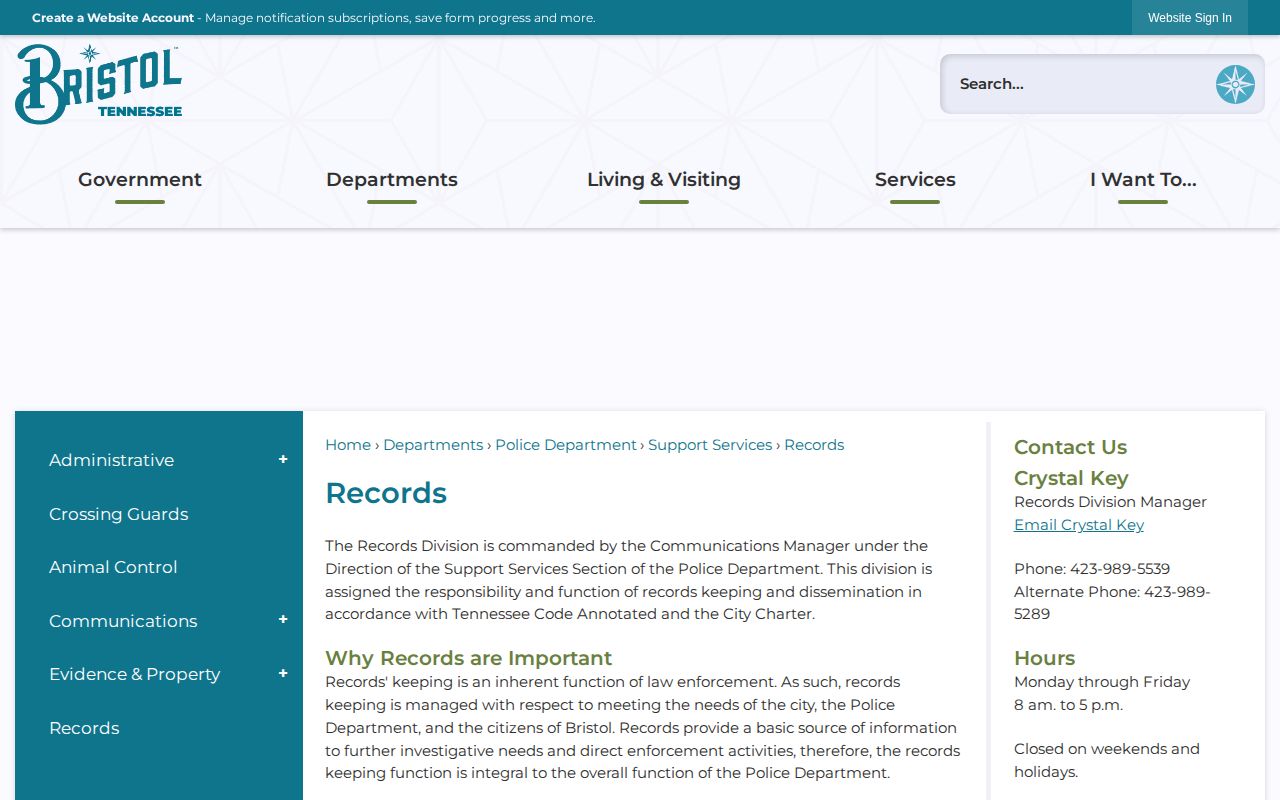Open the I Want To... menu

coord(1143,180)
